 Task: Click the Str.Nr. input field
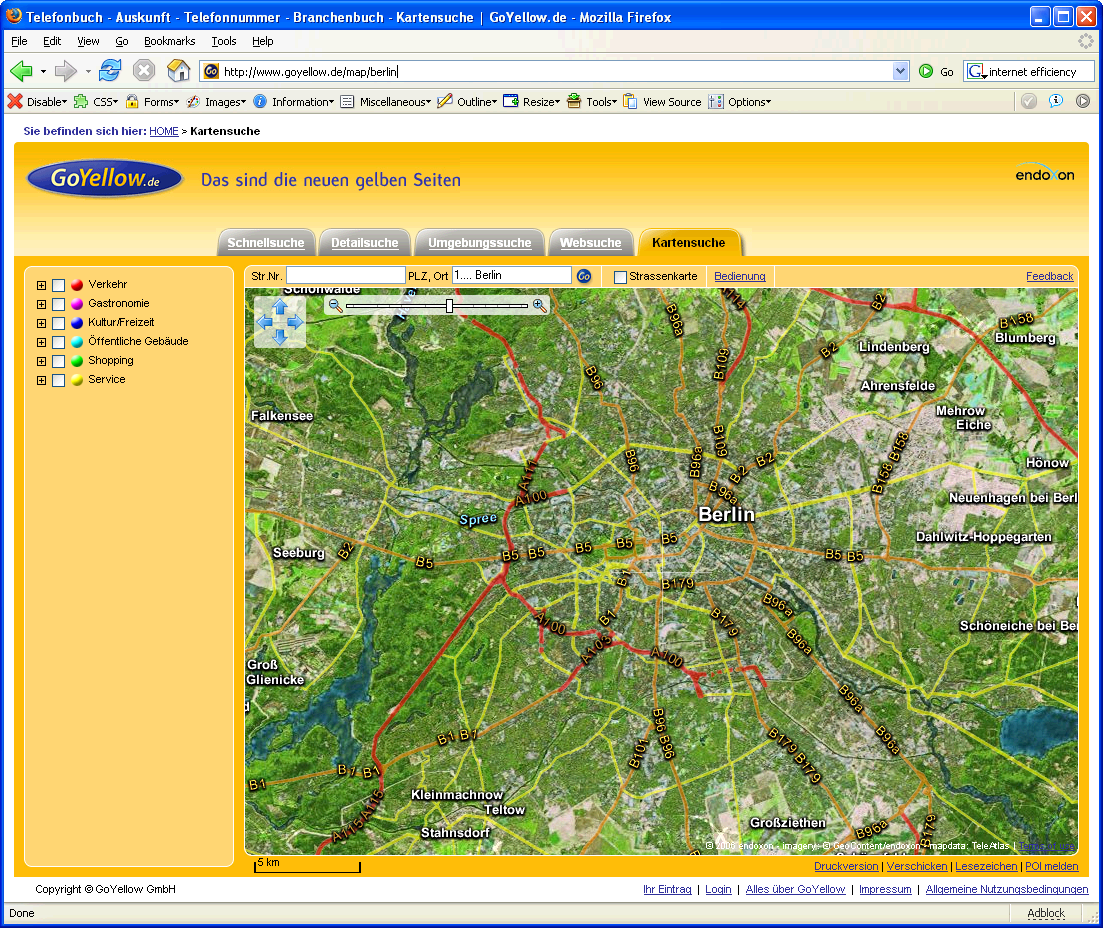click(345, 275)
